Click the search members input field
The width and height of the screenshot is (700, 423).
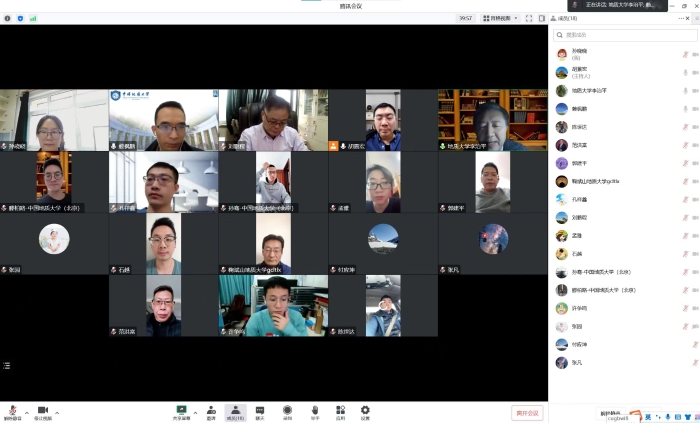[625, 35]
